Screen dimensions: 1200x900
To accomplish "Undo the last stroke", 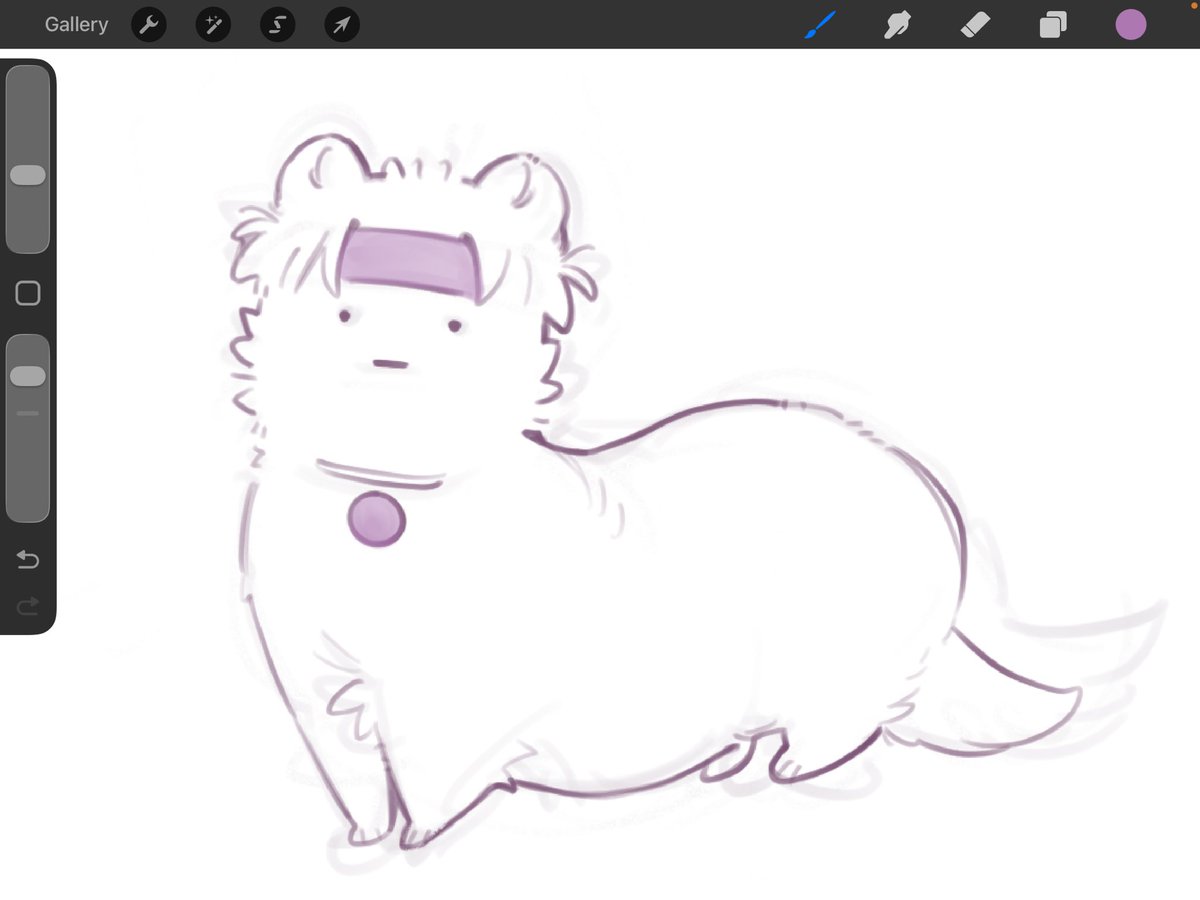I will point(28,560).
